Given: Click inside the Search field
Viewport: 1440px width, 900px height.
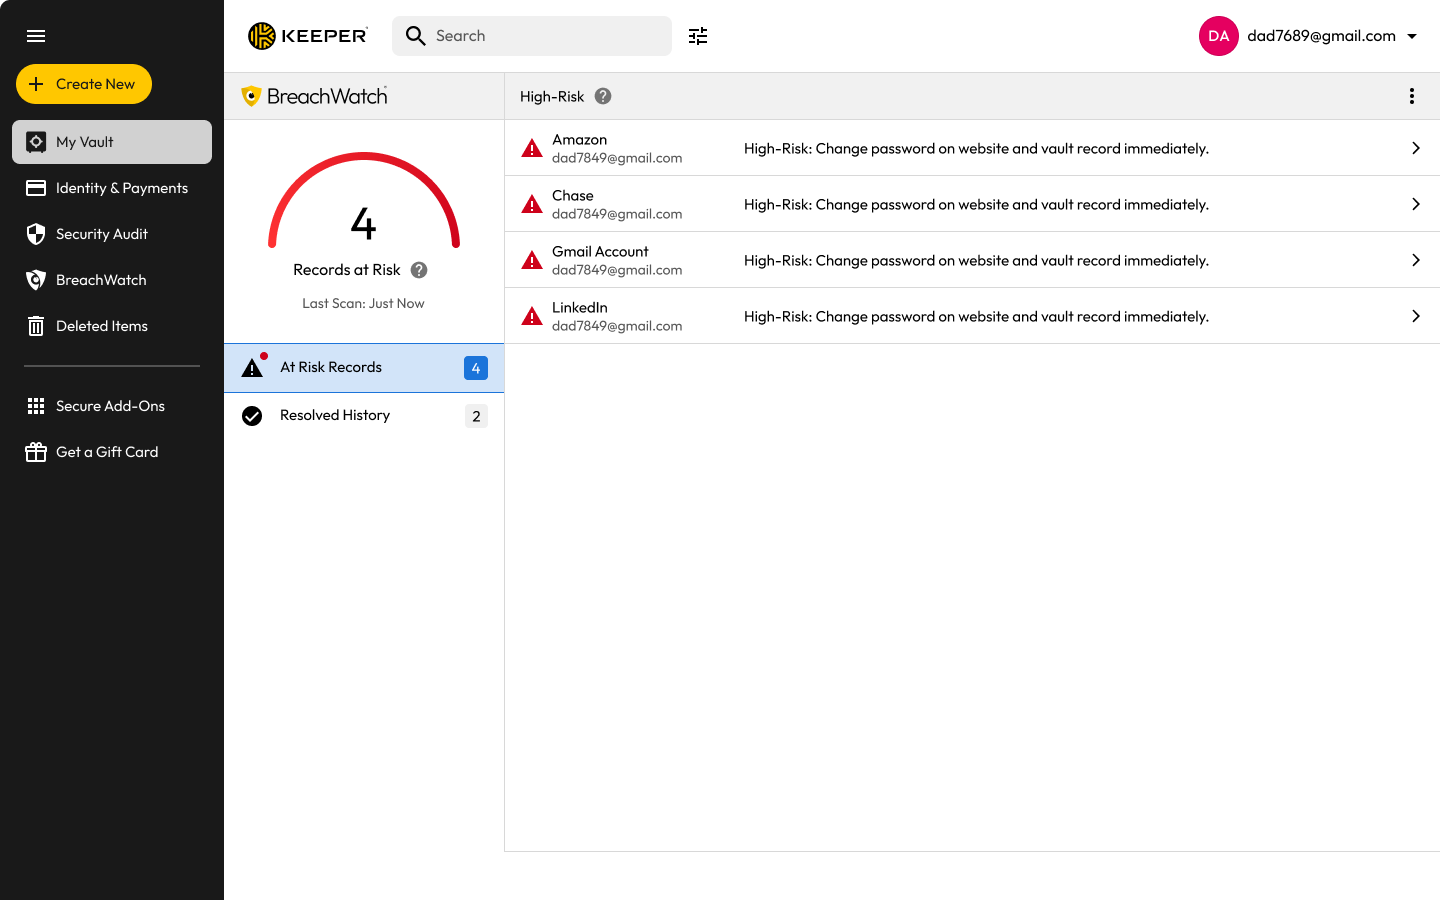Looking at the screenshot, I should (x=530, y=35).
